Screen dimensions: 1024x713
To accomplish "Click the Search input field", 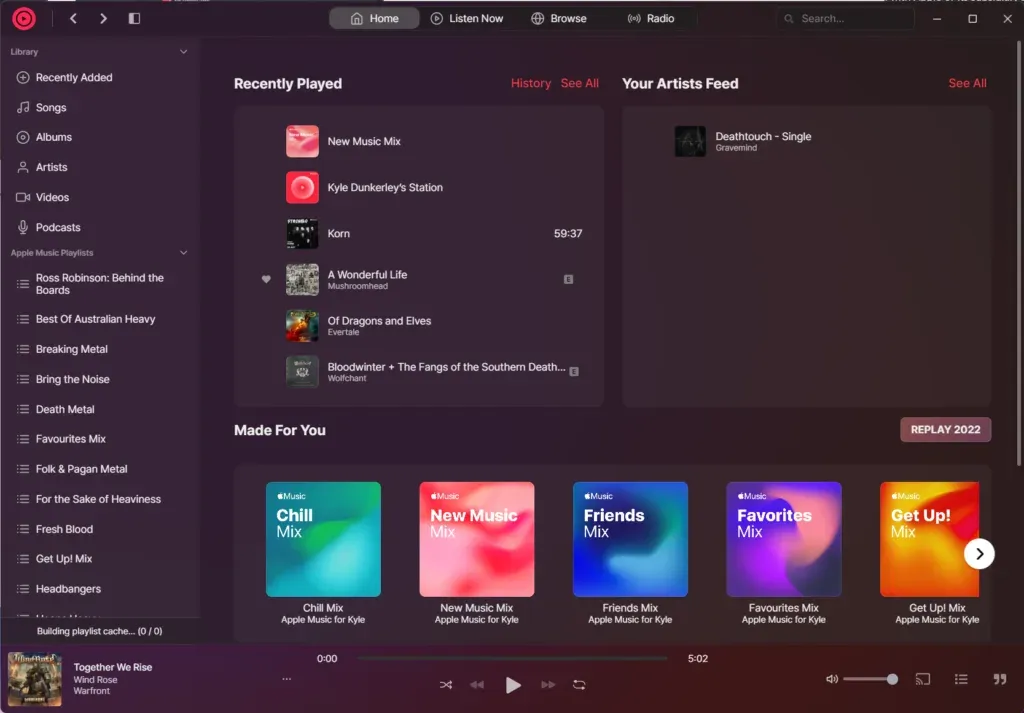I will [845, 18].
